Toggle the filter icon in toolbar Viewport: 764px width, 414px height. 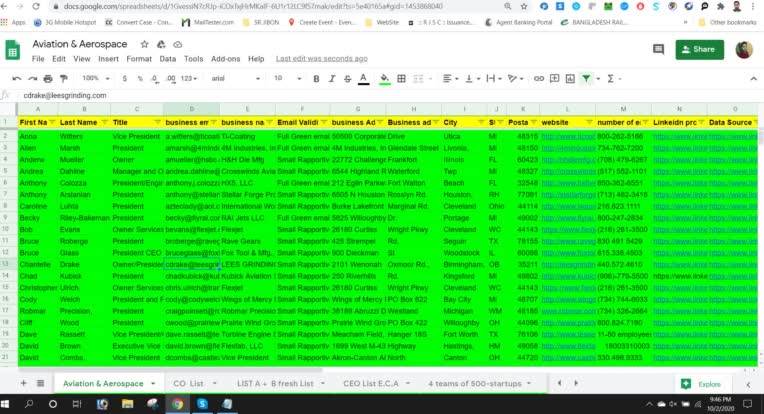[586, 78]
